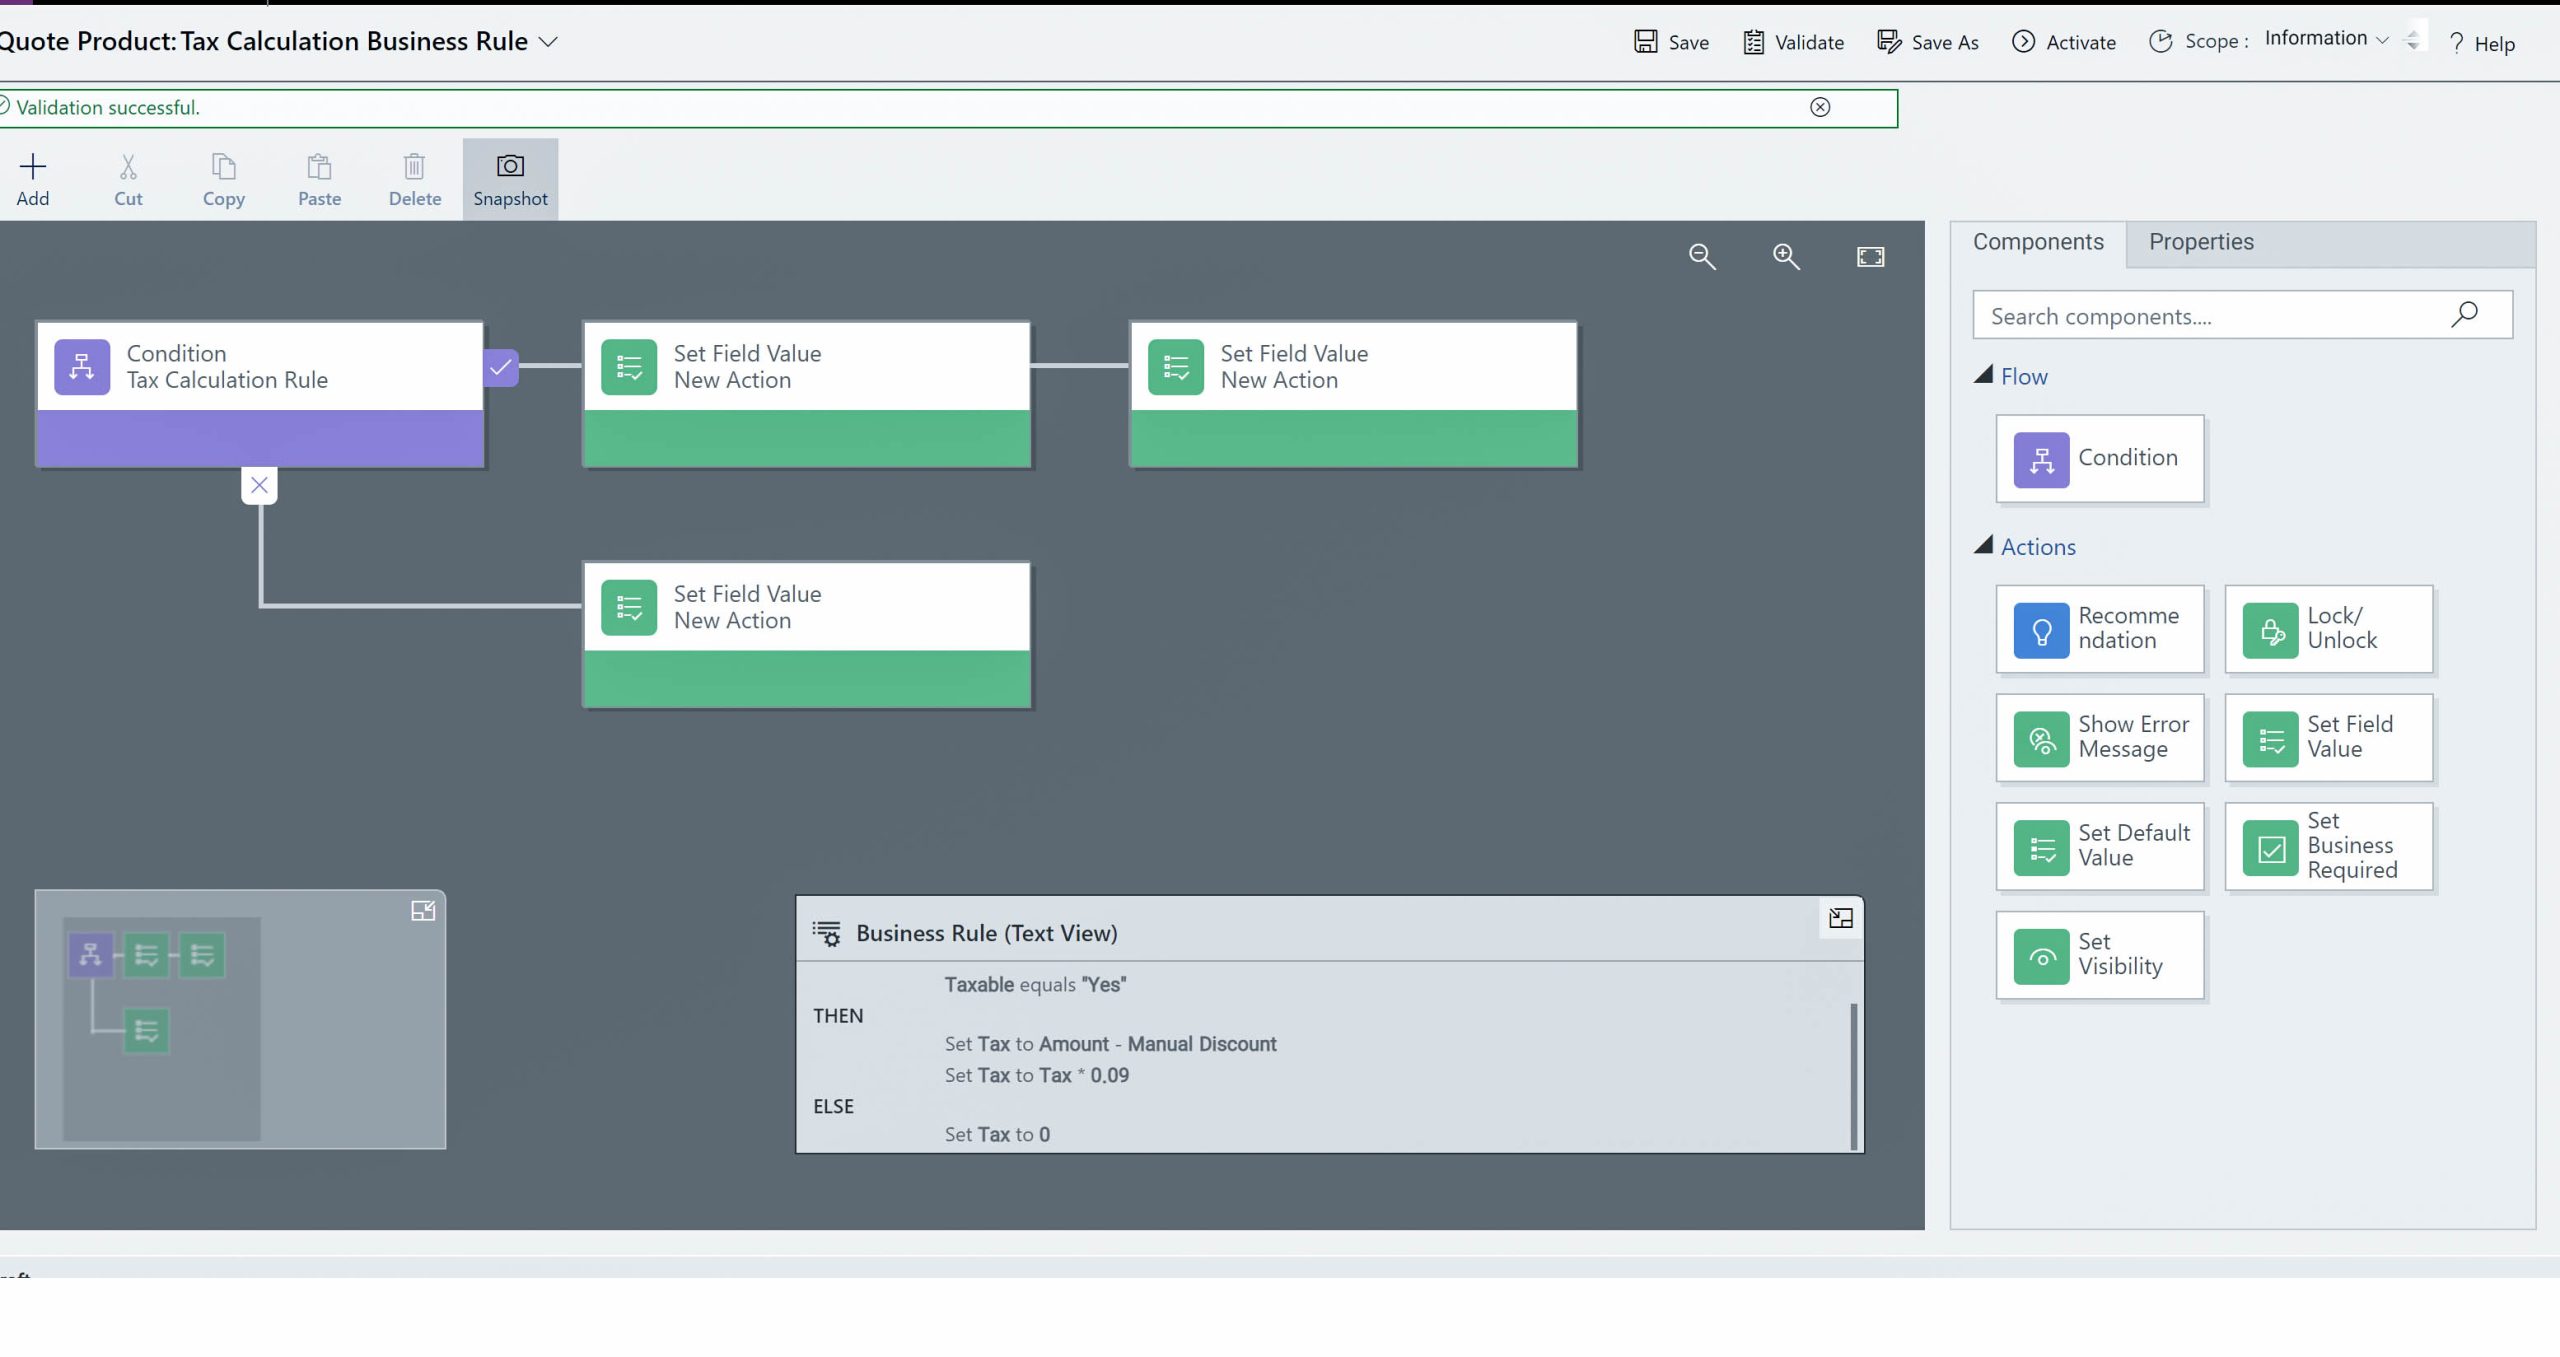Select the Show Error Message component
This screenshot has width=2560, height=1357.
2100,738
